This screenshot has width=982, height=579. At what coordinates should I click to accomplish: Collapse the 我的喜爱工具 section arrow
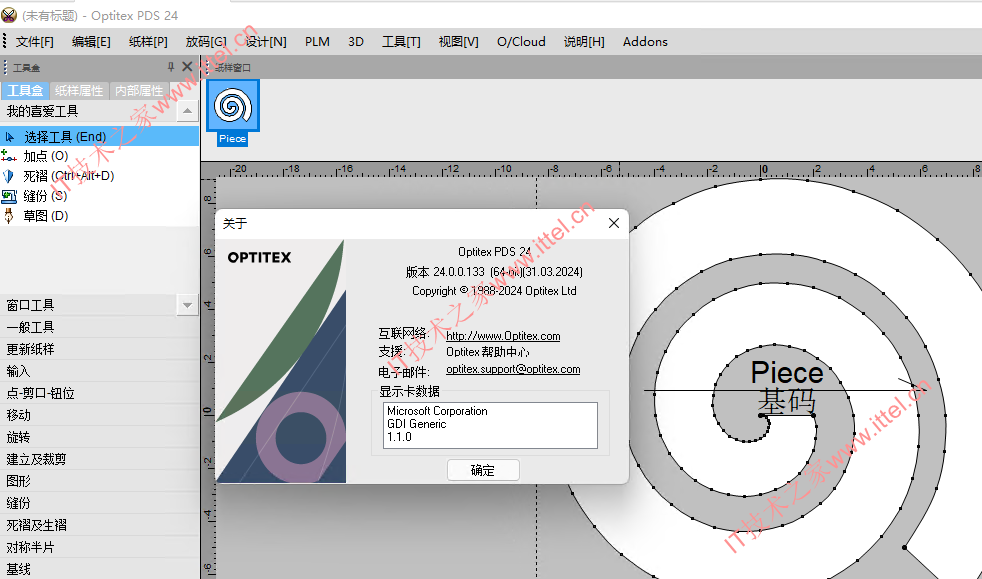[x=187, y=111]
